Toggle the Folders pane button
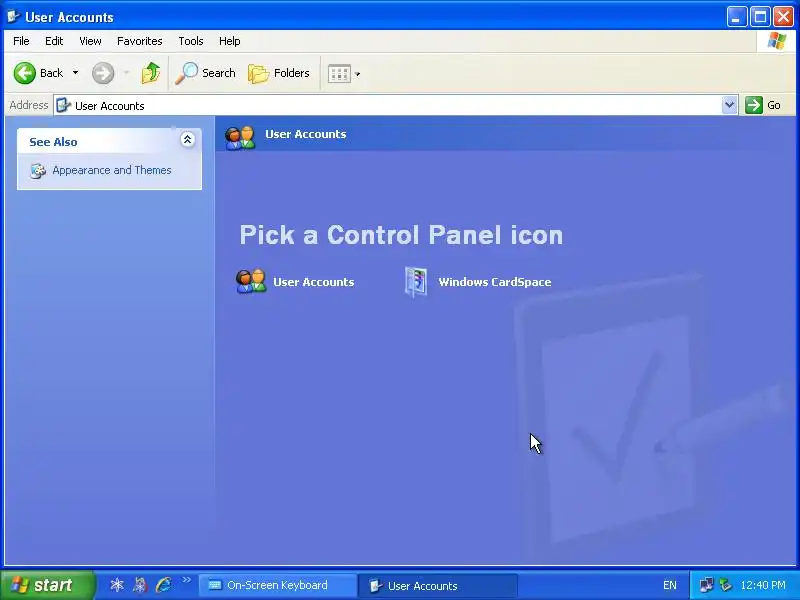Image resolution: width=800 pixels, height=600 pixels. [279, 73]
